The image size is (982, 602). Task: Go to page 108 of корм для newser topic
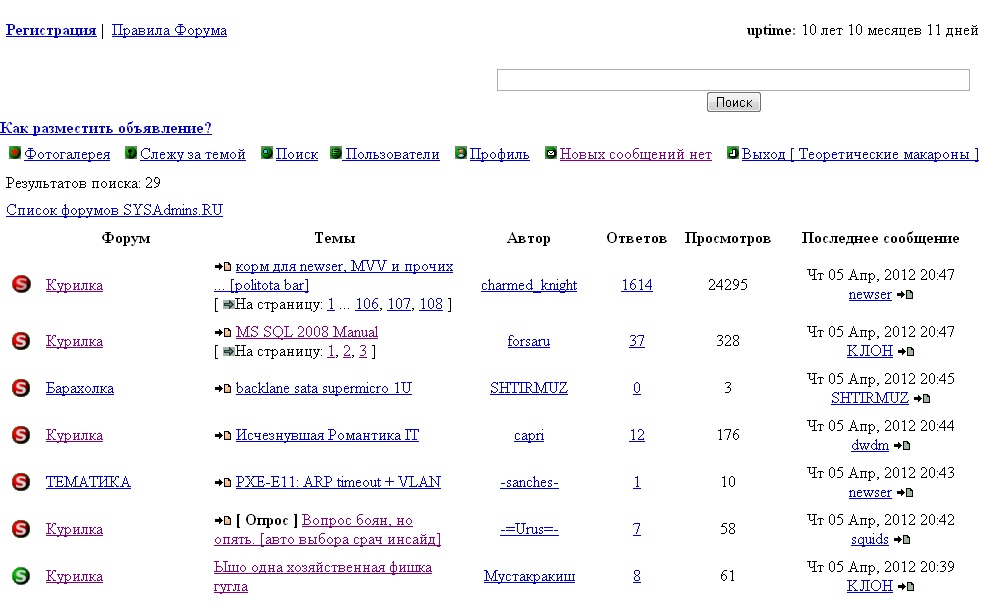[431, 304]
